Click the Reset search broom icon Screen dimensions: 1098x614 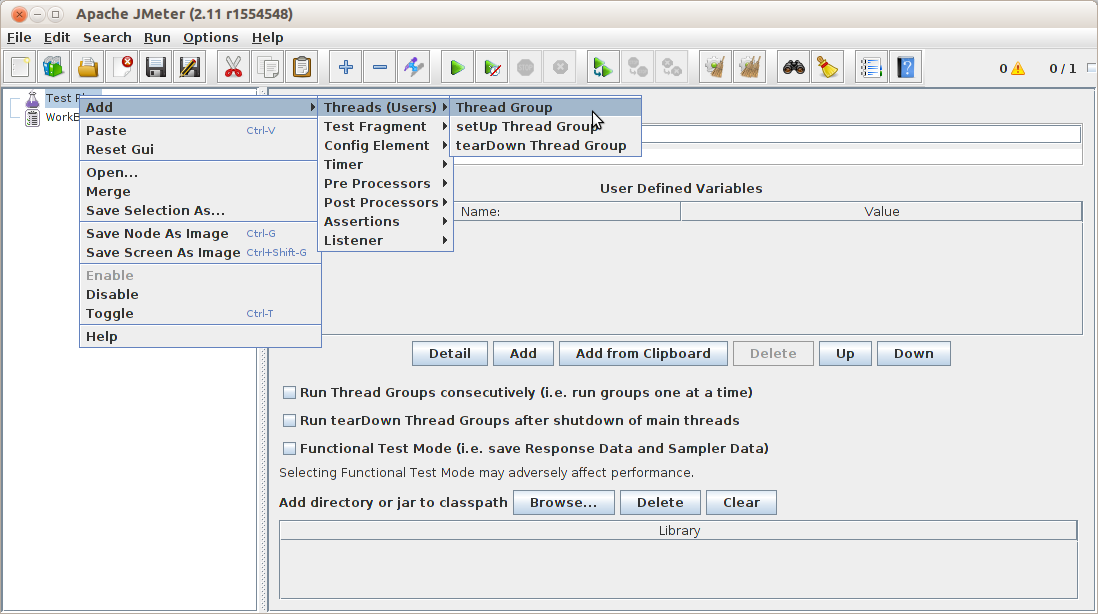click(827, 67)
